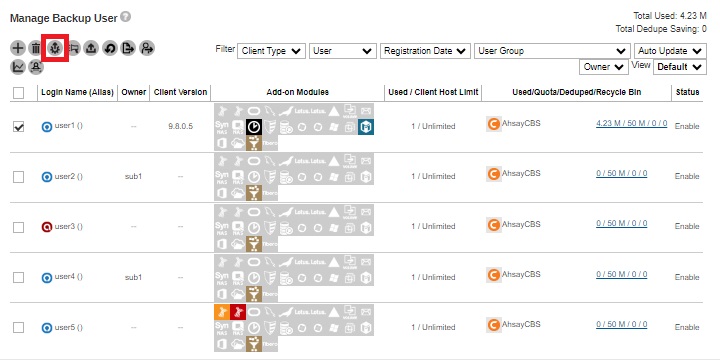Click Enable status in user1 row
The width and height of the screenshot is (720, 360).
point(687,126)
